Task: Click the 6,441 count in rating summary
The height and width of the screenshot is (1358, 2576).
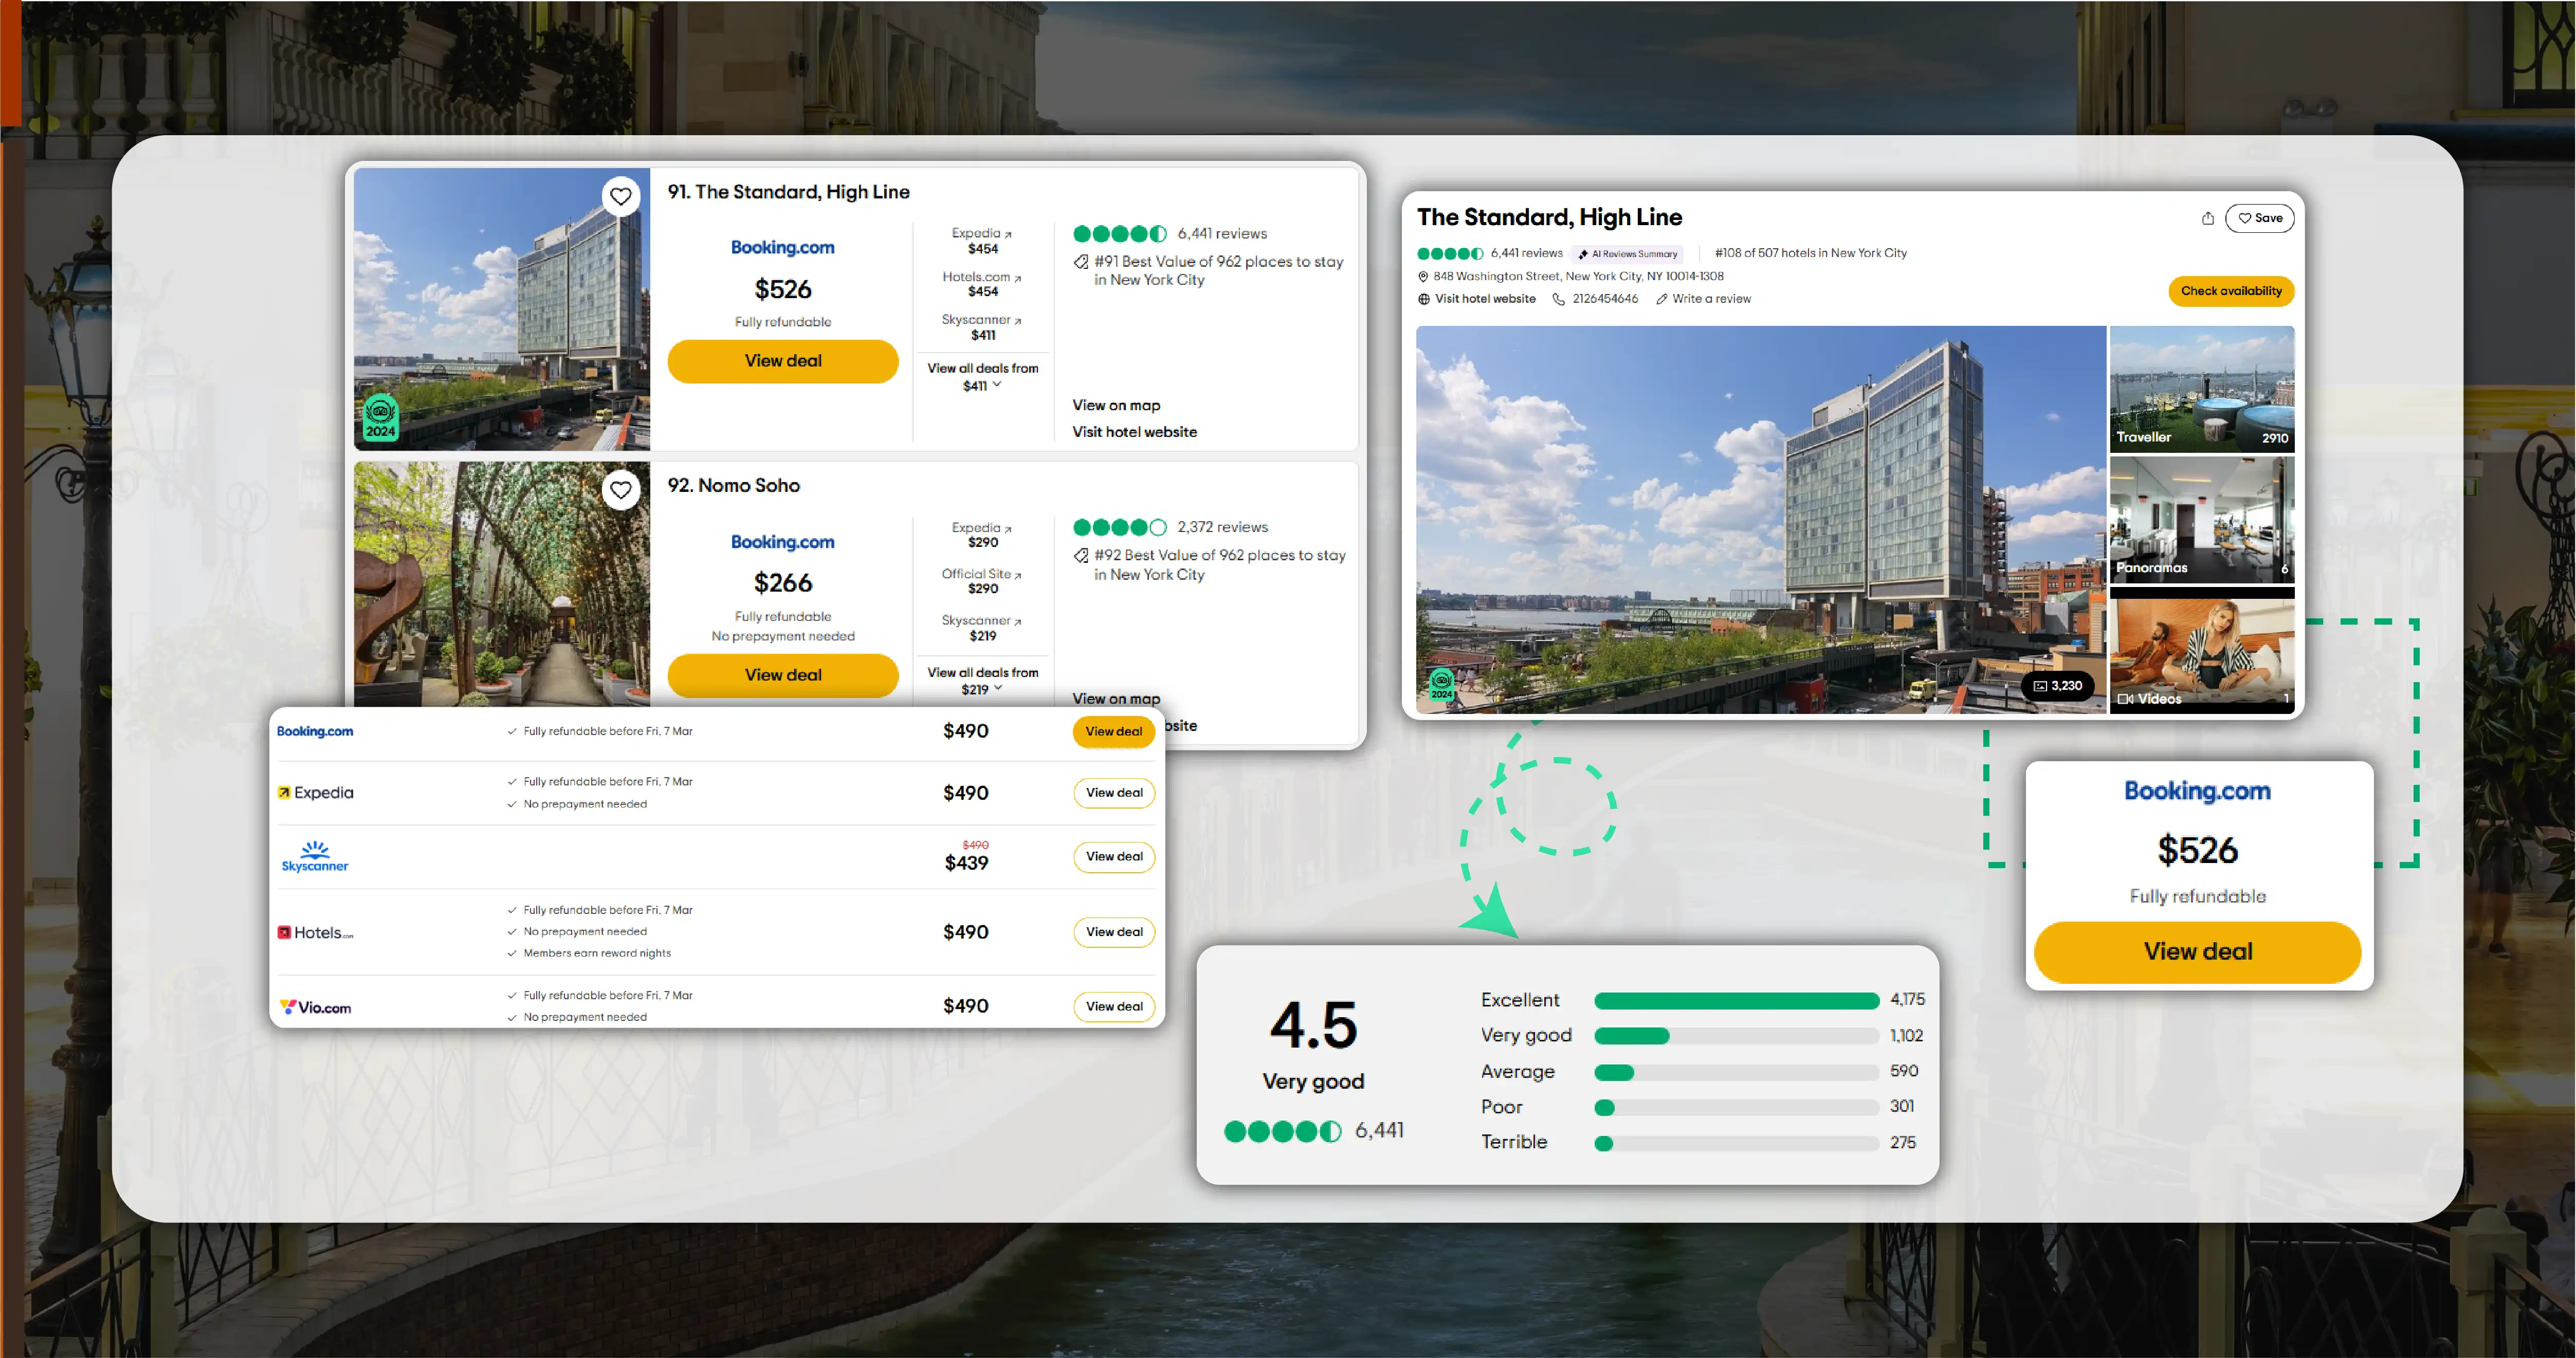Action: (x=1379, y=1131)
